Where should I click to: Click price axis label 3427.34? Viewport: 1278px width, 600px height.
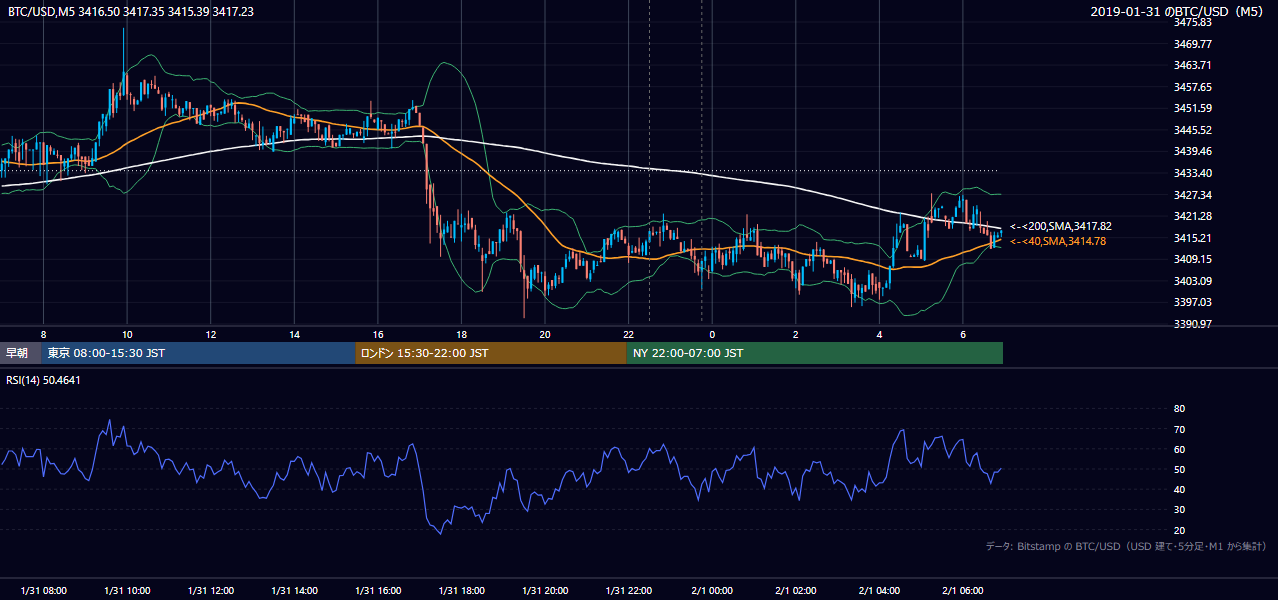click(1194, 195)
